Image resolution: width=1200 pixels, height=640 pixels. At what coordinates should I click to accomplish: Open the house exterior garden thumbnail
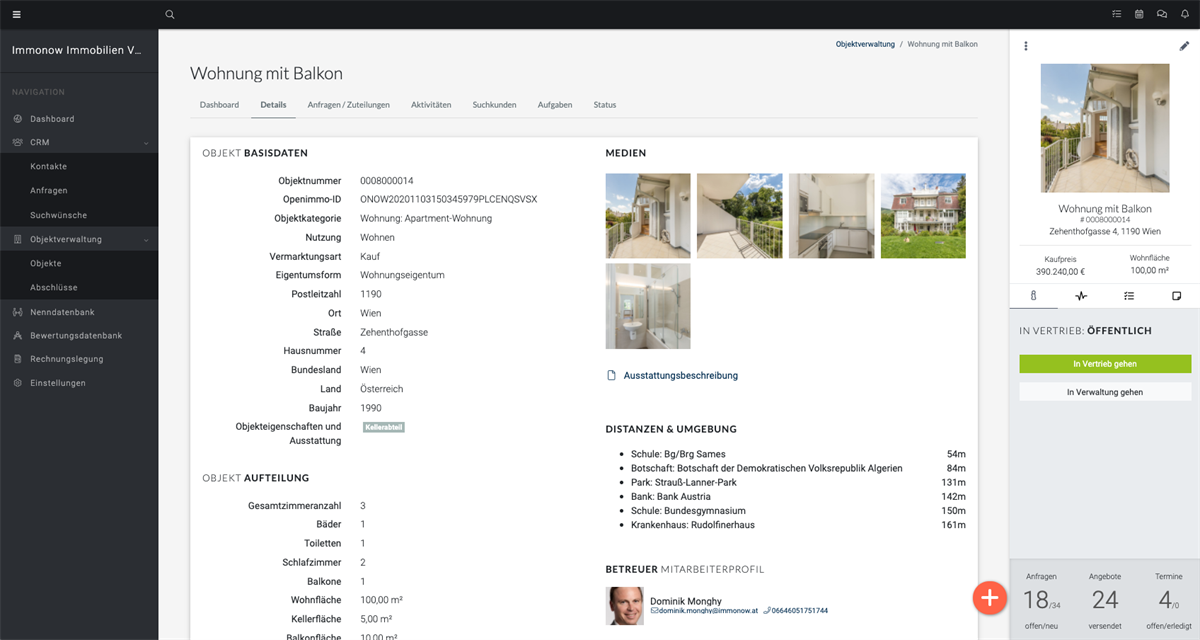923,216
